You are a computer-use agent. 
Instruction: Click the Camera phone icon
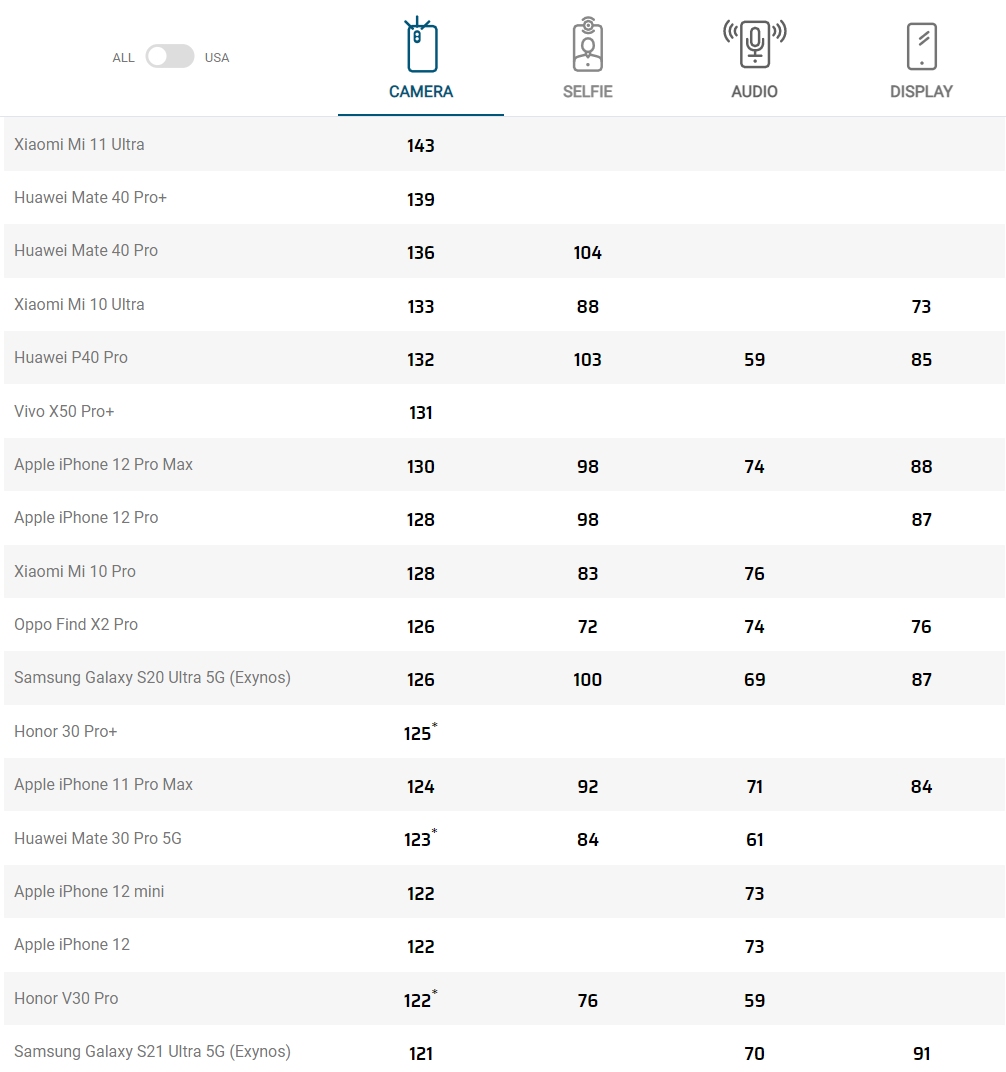tap(421, 46)
